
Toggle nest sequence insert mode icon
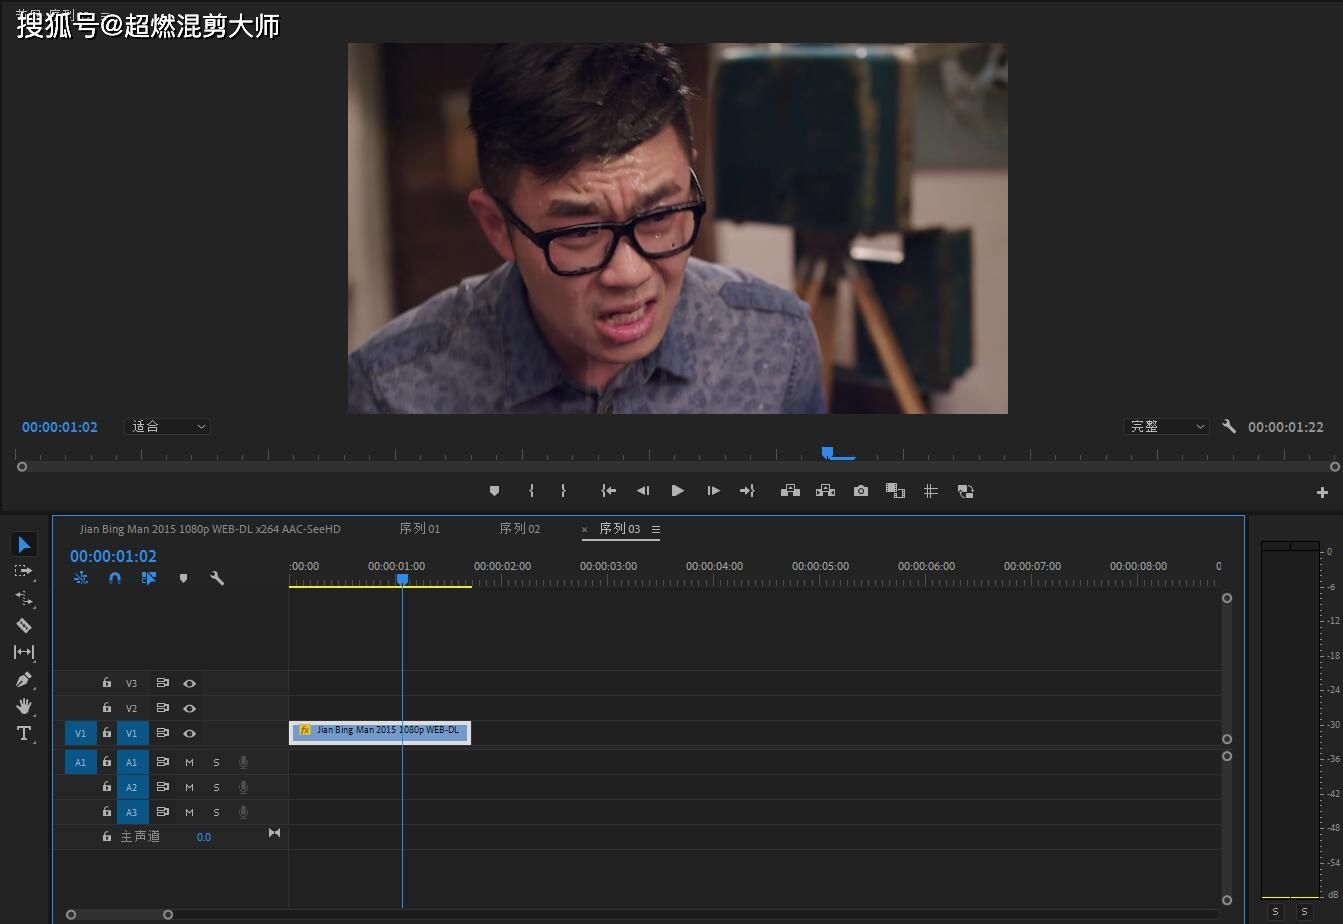(81, 578)
